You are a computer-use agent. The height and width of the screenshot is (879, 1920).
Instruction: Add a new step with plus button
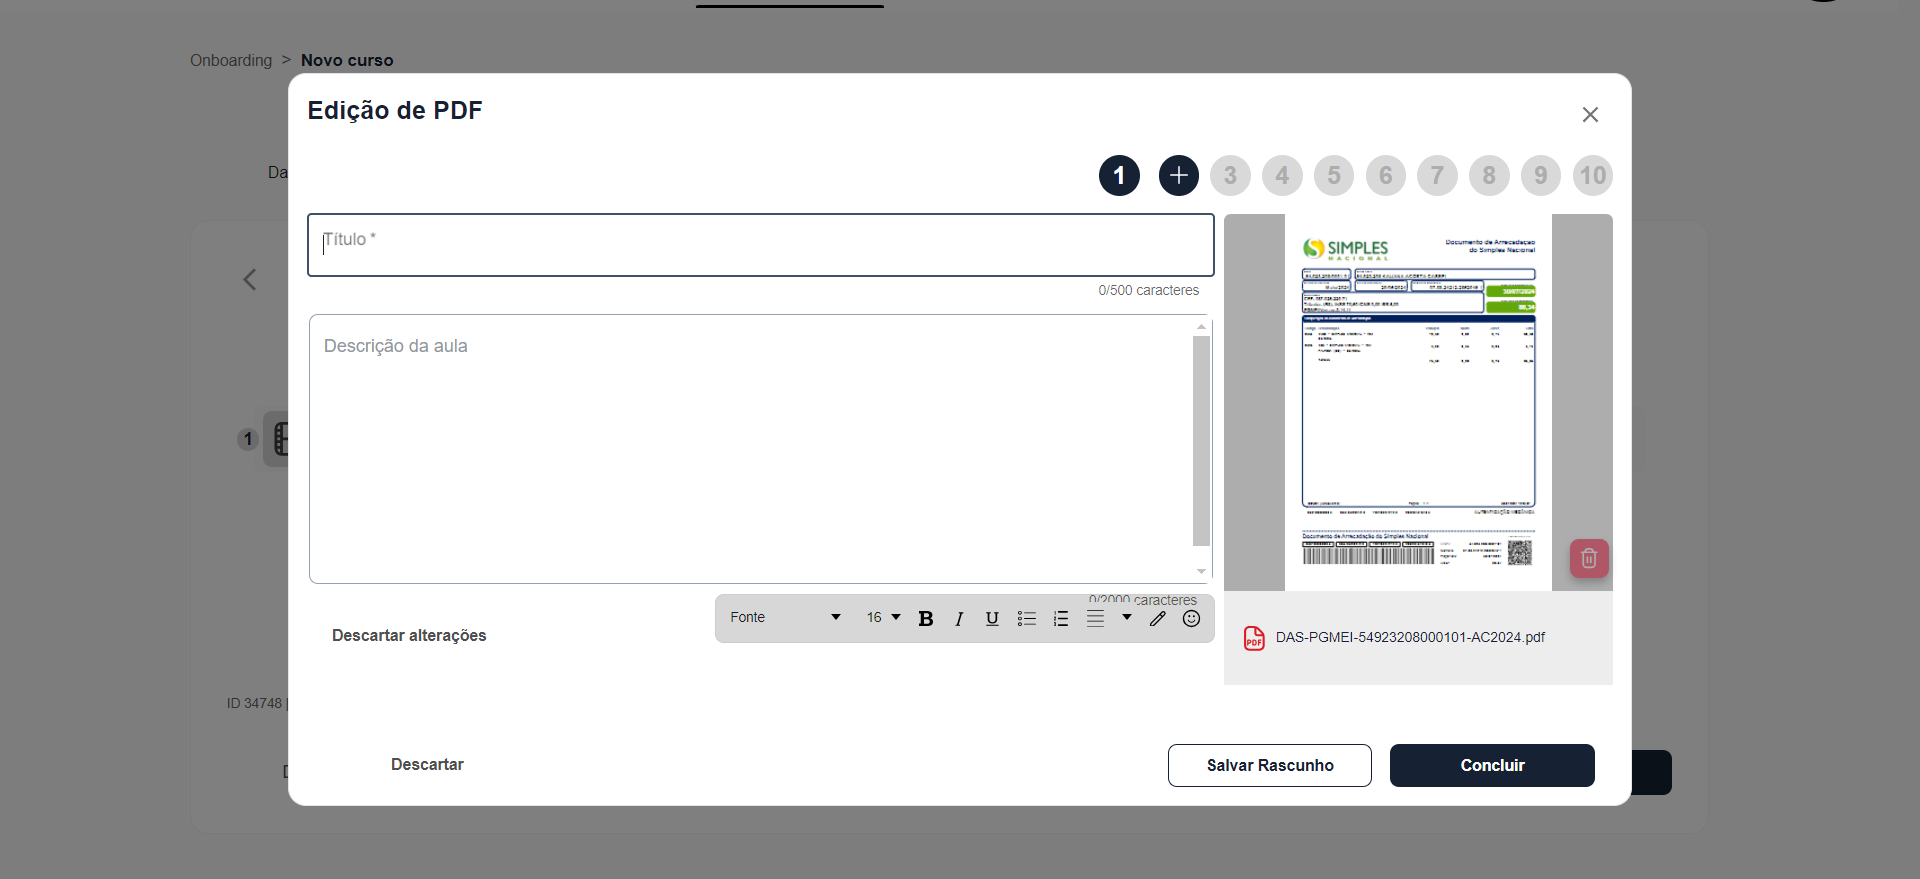pyautogui.click(x=1179, y=176)
